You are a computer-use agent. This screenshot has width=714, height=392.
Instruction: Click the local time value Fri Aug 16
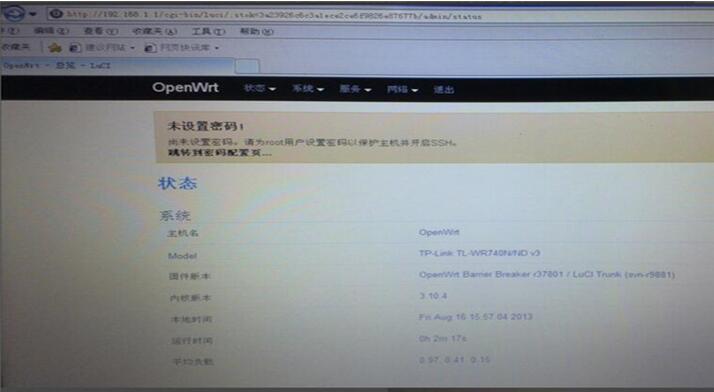point(476,316)
